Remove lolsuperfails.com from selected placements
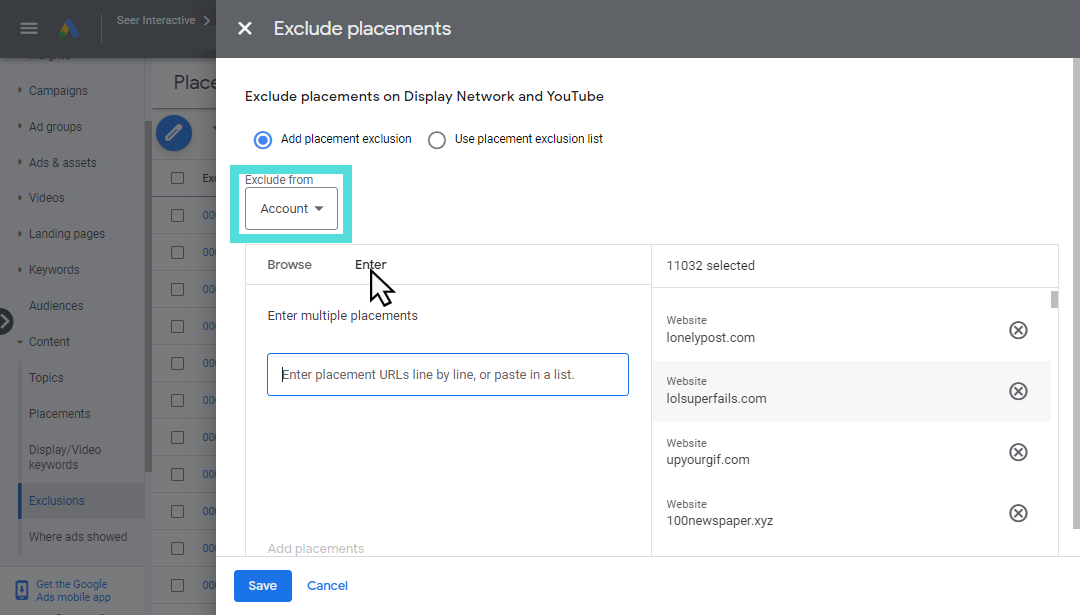Screen dimensions: 1080x615 [x=1018, y=391]
